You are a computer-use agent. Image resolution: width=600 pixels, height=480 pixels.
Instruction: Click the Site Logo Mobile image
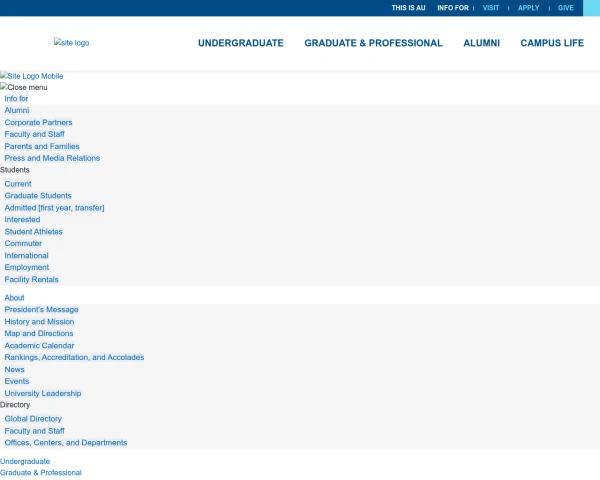32,76
